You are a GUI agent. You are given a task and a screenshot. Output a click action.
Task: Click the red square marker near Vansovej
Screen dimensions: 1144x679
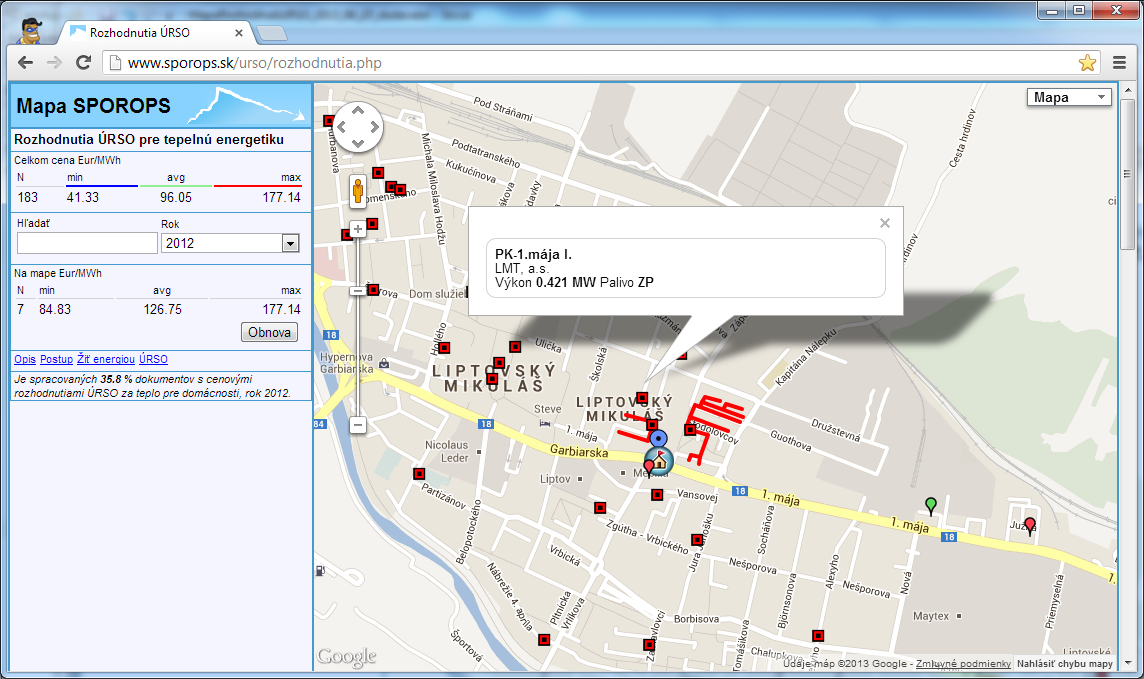coord(657,494)
